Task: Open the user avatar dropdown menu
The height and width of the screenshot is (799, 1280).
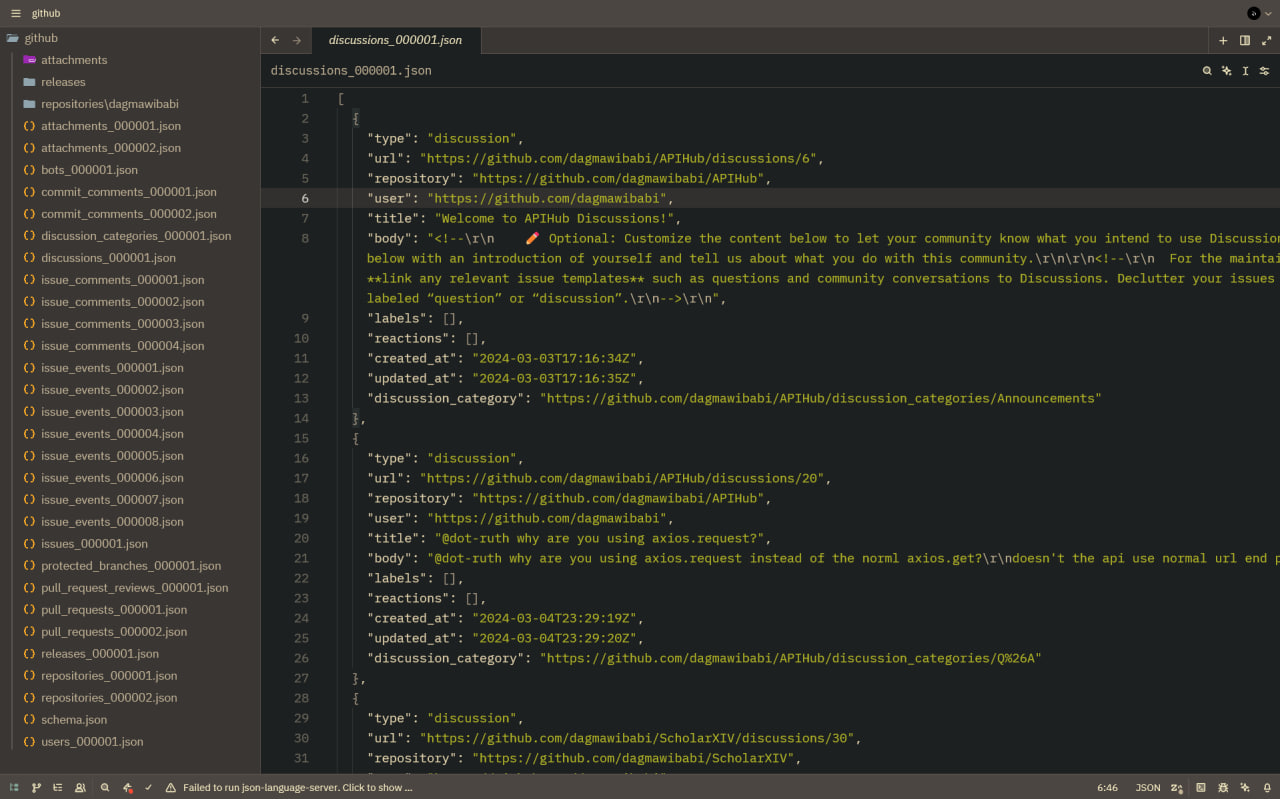Action: click(x=1257, y=13)
